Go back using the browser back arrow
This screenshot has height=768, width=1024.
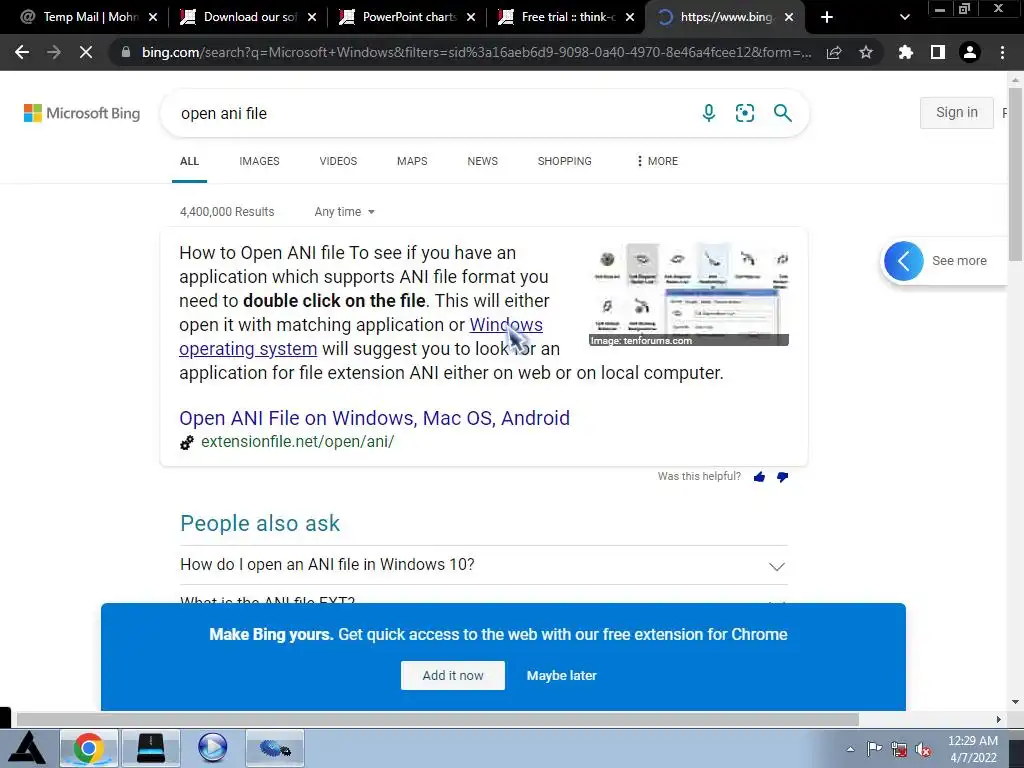click(x=22, y=52)
